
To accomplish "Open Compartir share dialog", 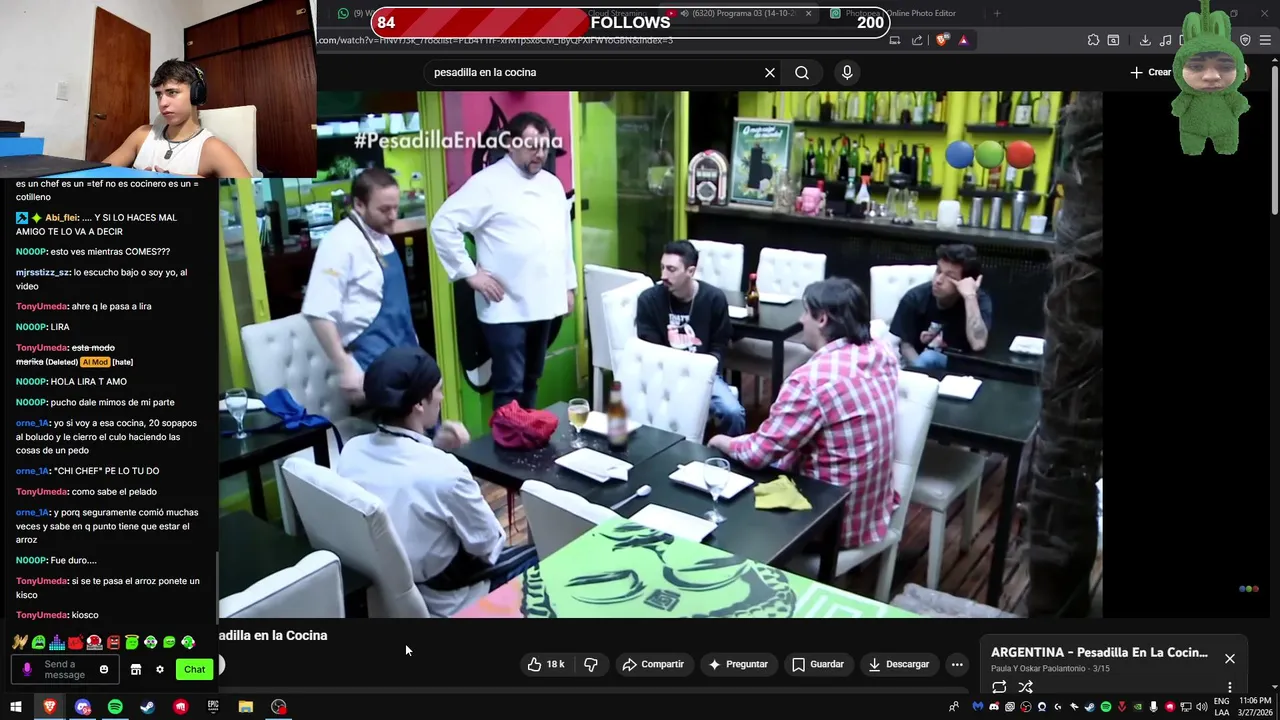I will coord(653,664).
